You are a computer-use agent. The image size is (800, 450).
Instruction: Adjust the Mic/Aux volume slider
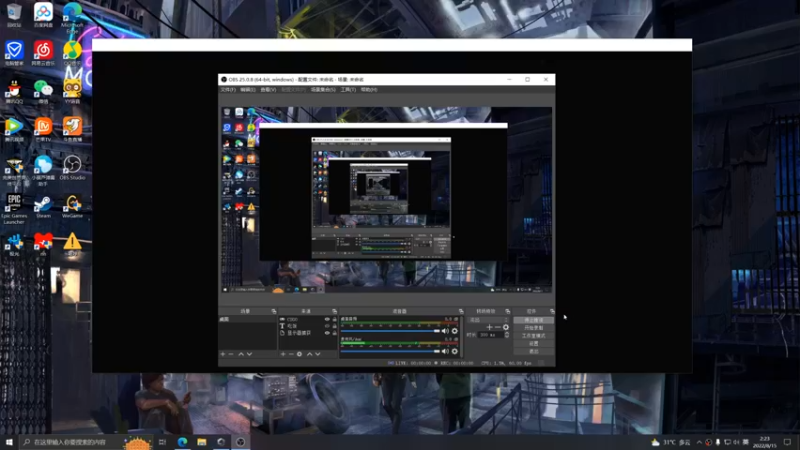point(390,351)
